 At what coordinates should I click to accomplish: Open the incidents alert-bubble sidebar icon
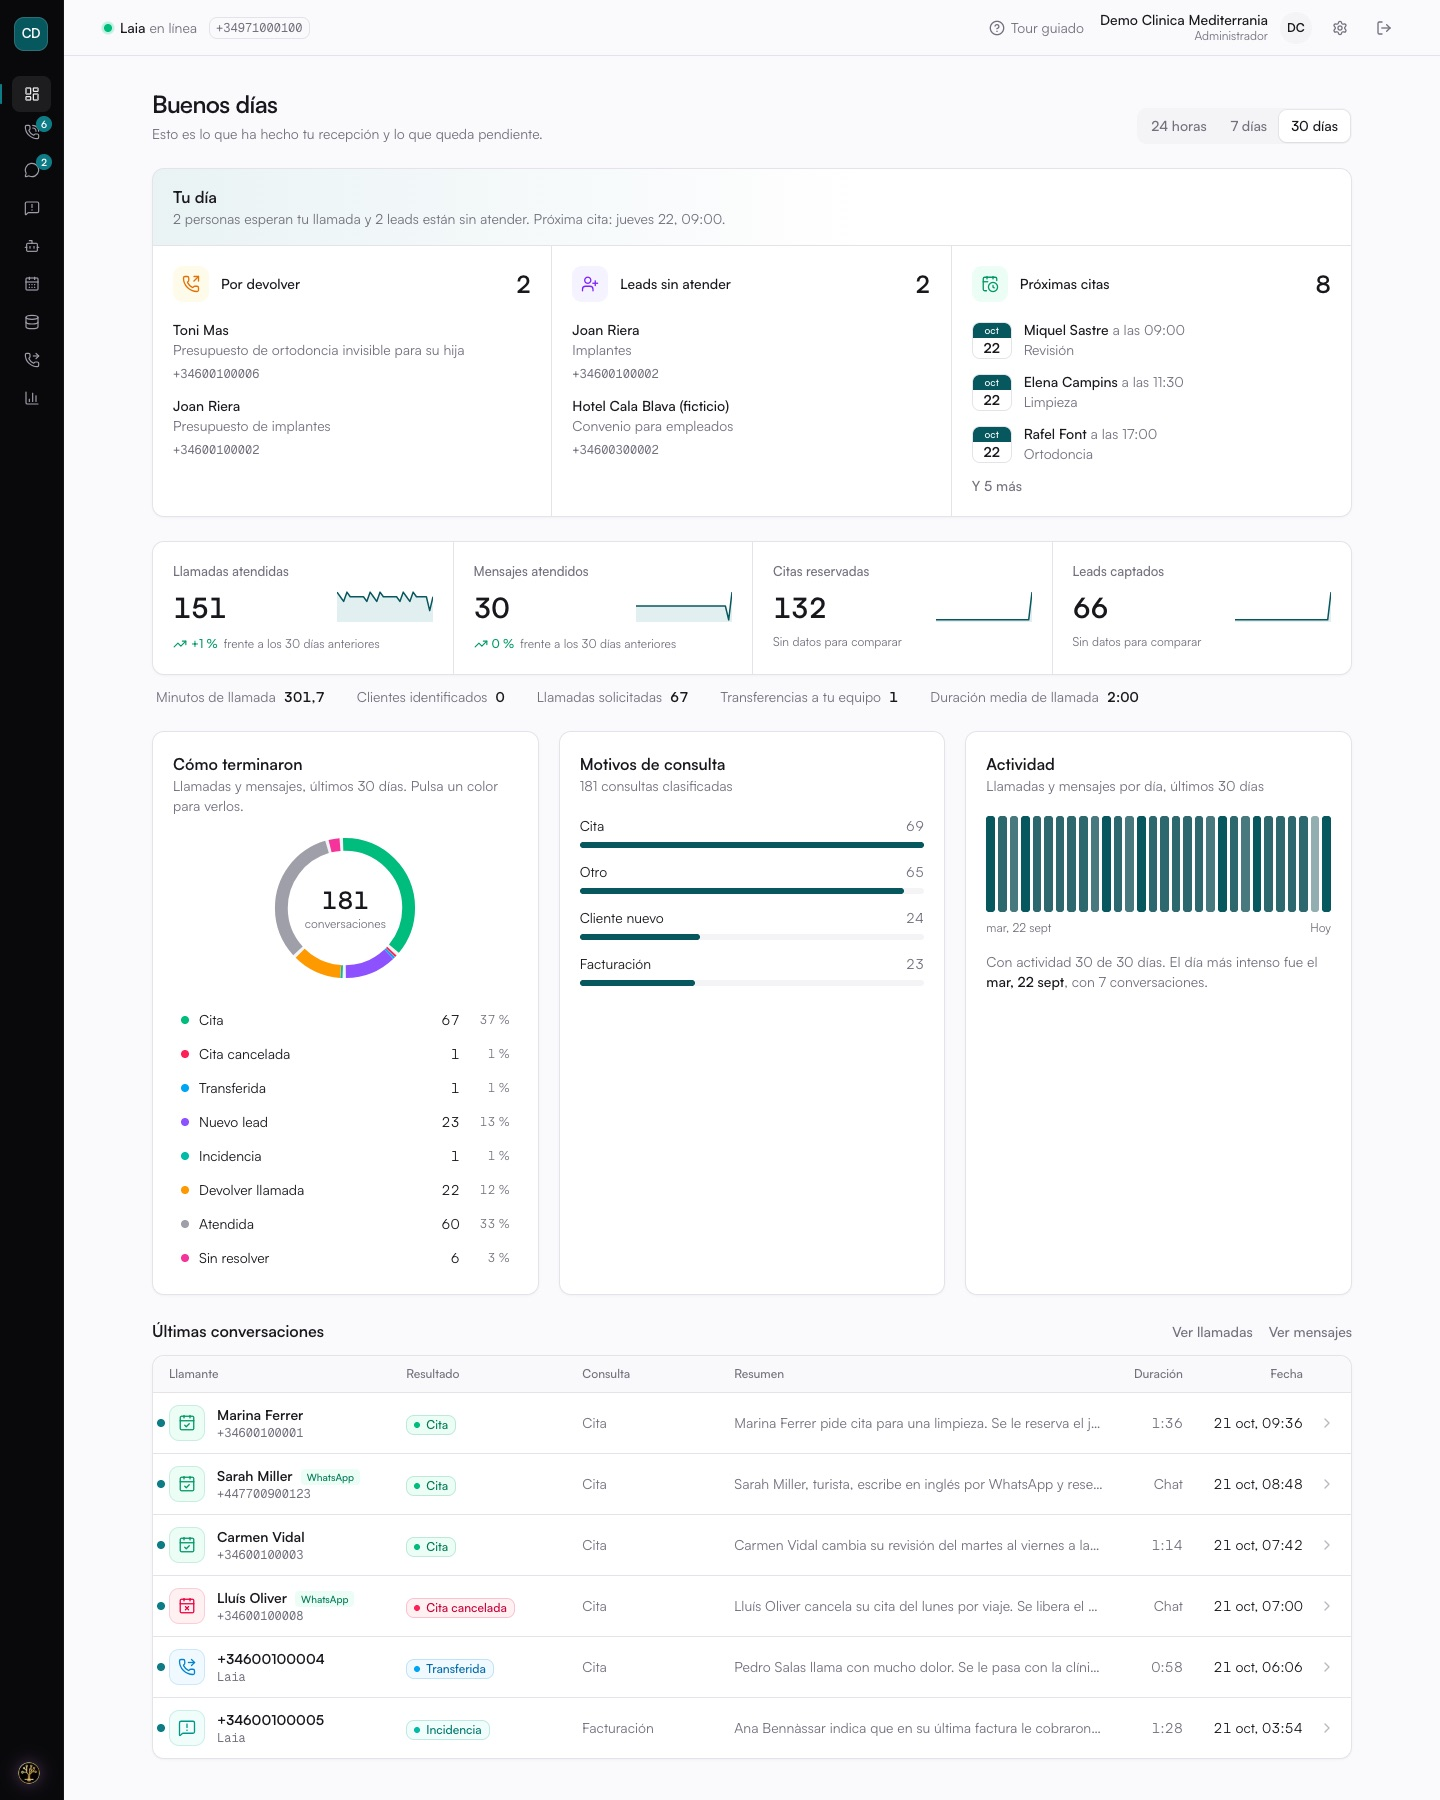(x=32, y=208)
